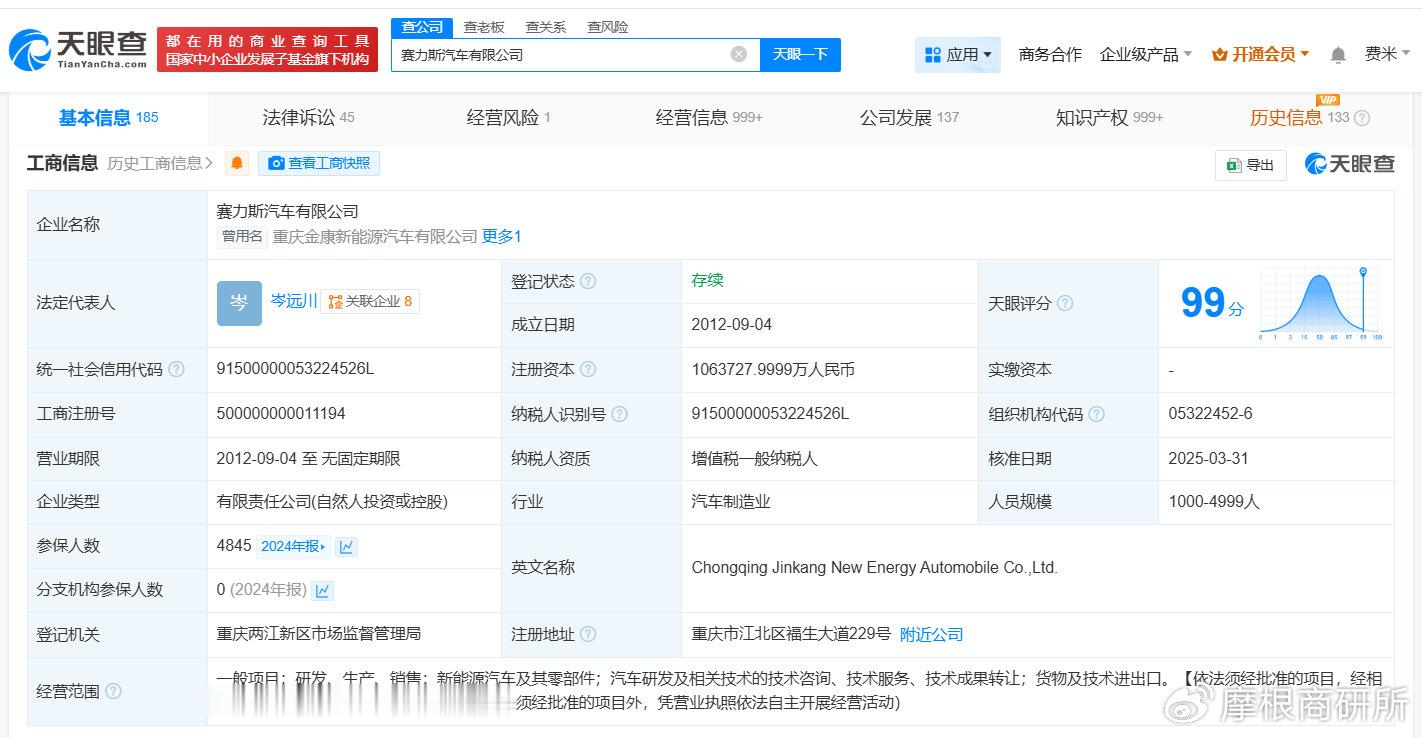
Task: Click the TianYanCha logo
Action: [78, 49]
